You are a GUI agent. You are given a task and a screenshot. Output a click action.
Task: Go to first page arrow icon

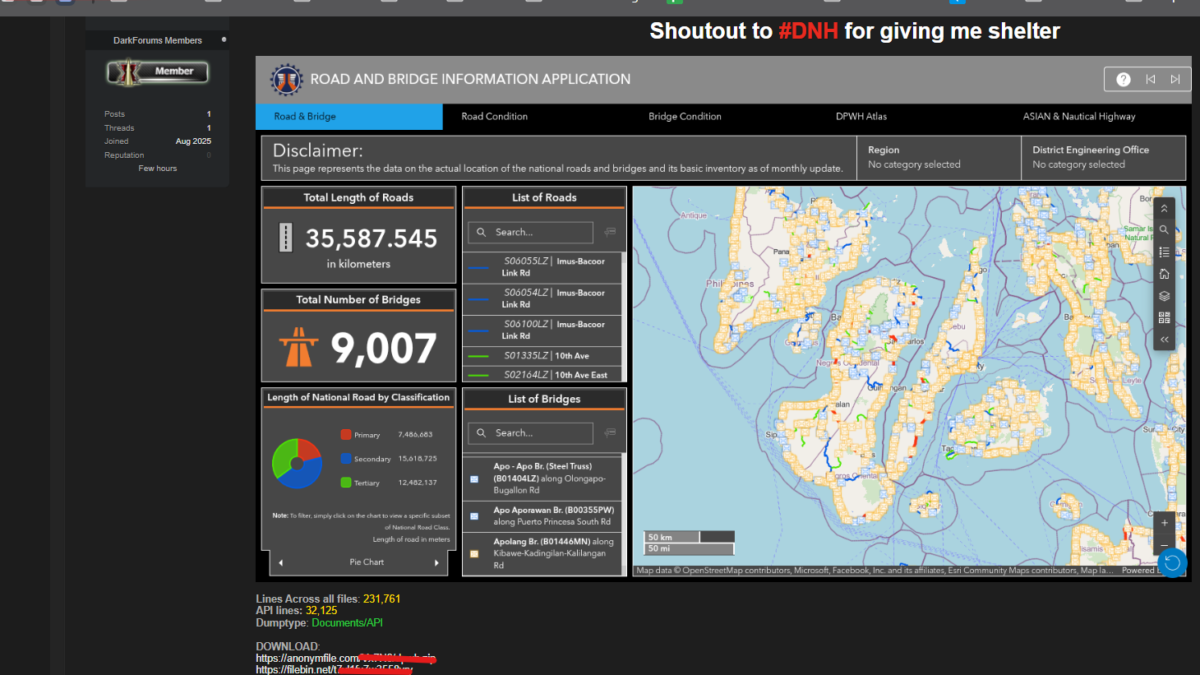(1151, 80)
